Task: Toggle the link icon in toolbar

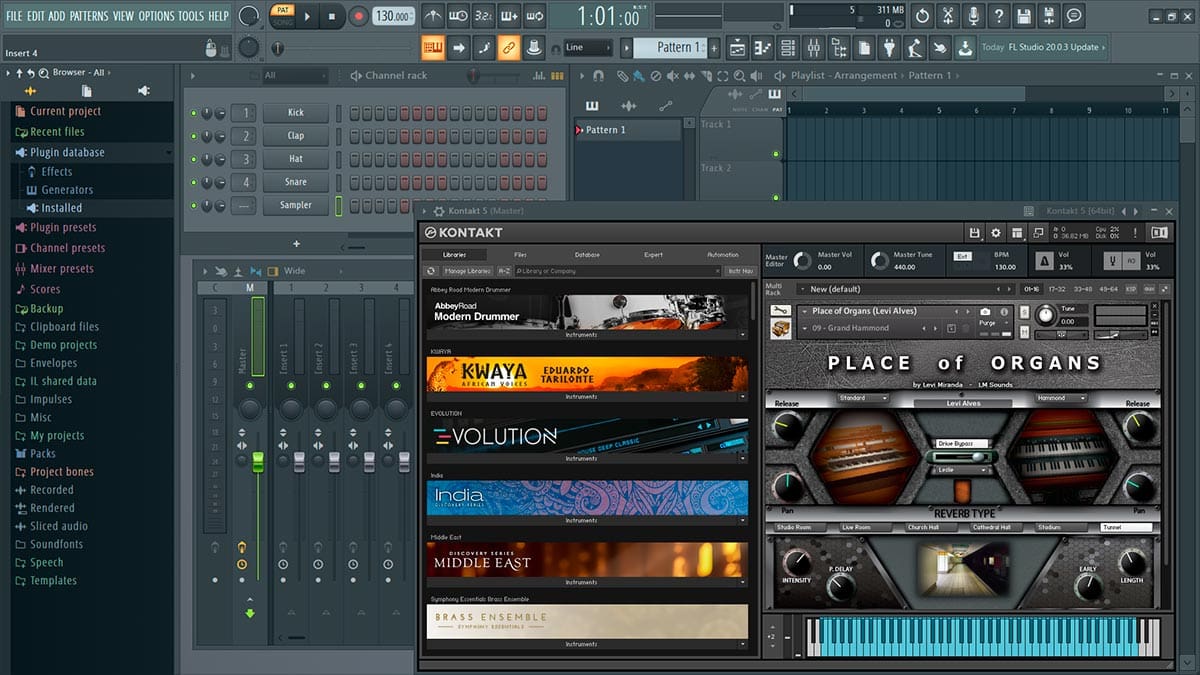Action: coord(509,47)
